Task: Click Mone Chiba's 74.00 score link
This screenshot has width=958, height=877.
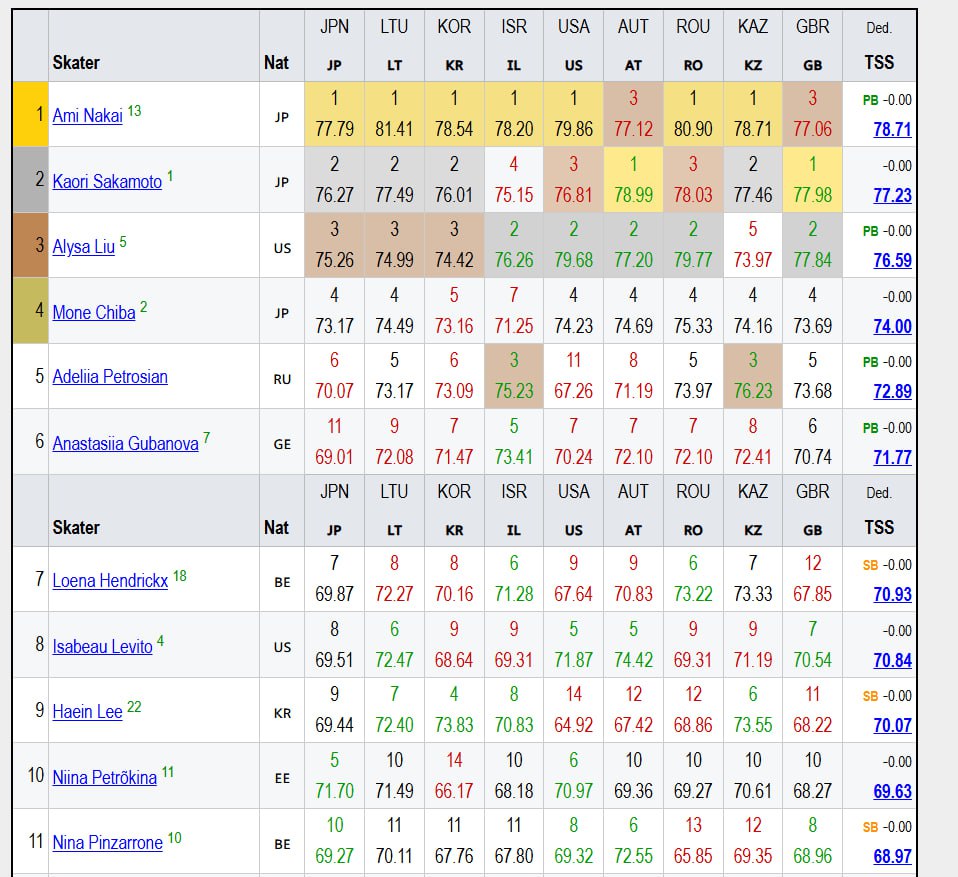Action: click(892, 327)
